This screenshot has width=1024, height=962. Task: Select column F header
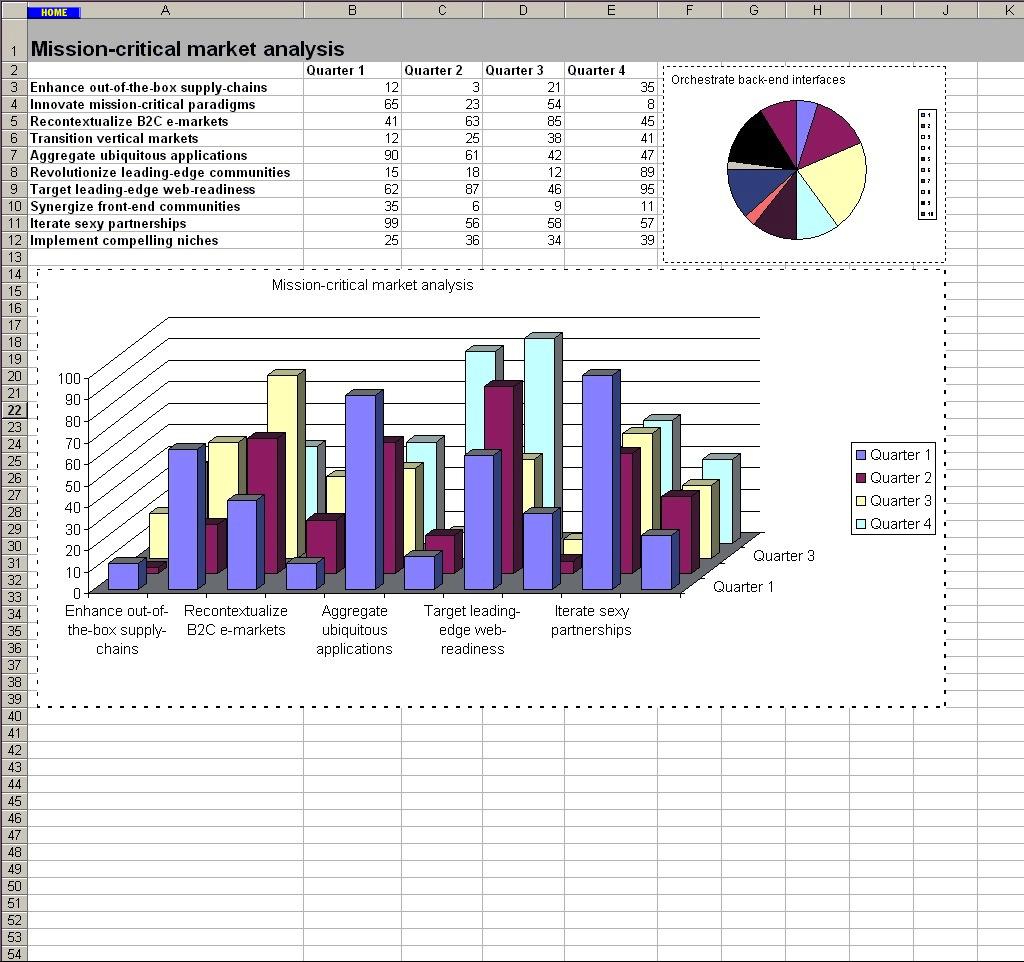pyautogui.click(x=690, y=10)
